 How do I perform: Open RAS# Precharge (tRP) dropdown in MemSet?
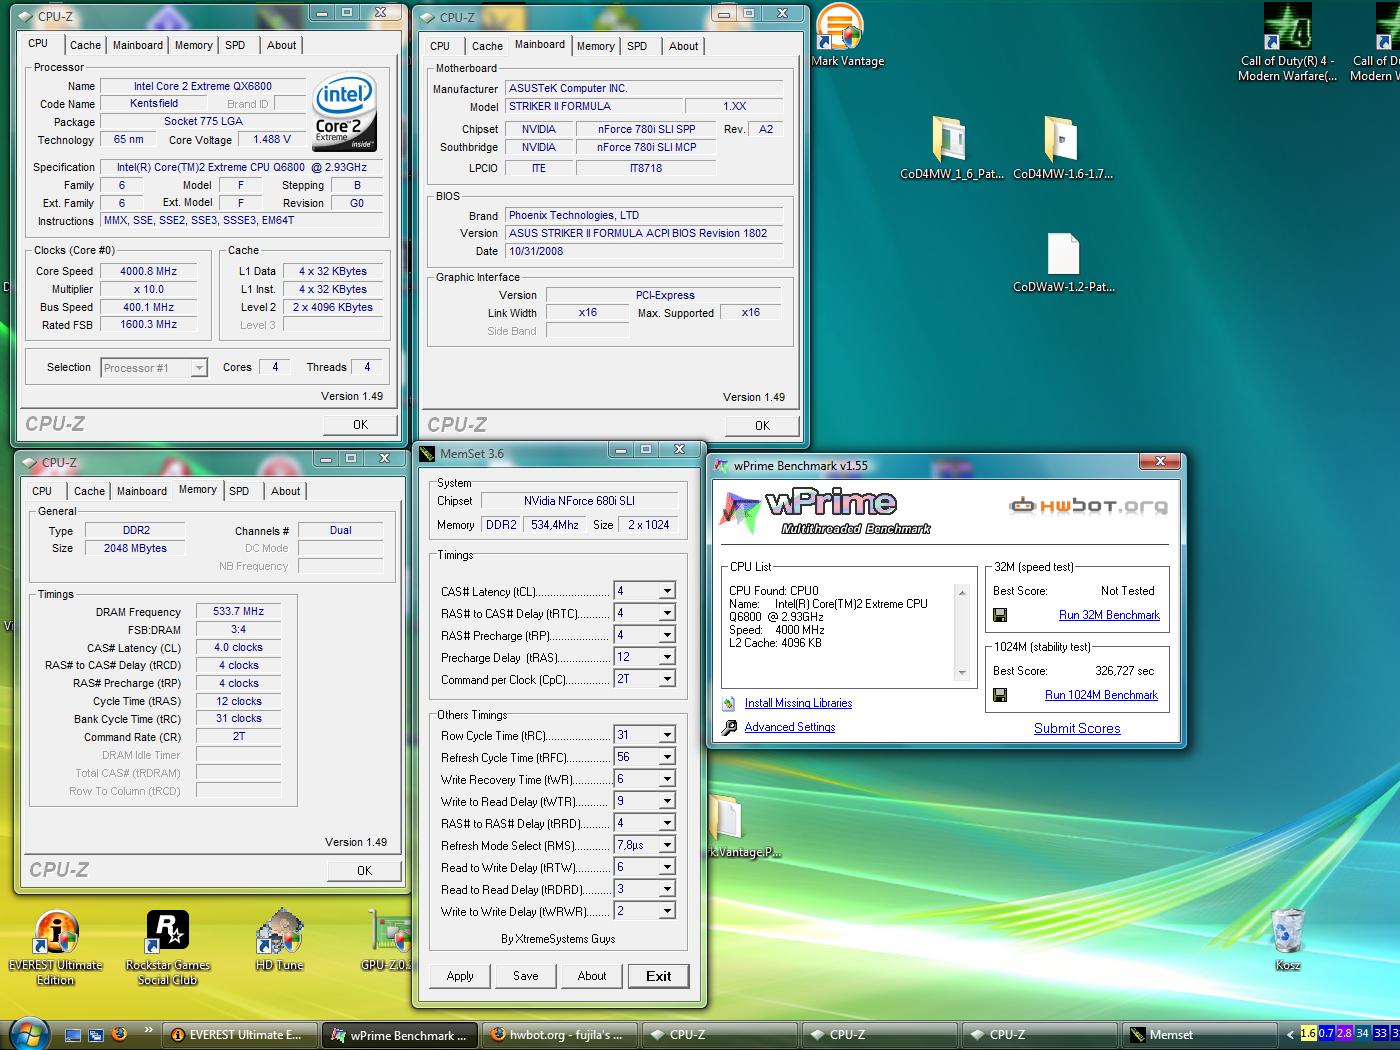click(667, 635)
